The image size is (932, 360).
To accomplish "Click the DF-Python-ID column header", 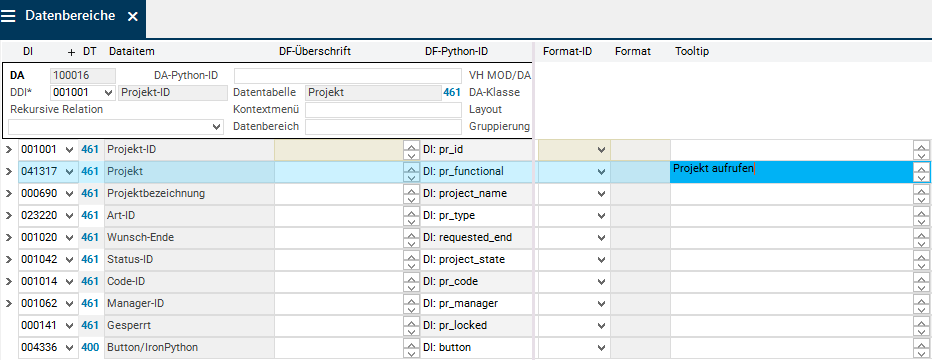I will coord(456,52).
